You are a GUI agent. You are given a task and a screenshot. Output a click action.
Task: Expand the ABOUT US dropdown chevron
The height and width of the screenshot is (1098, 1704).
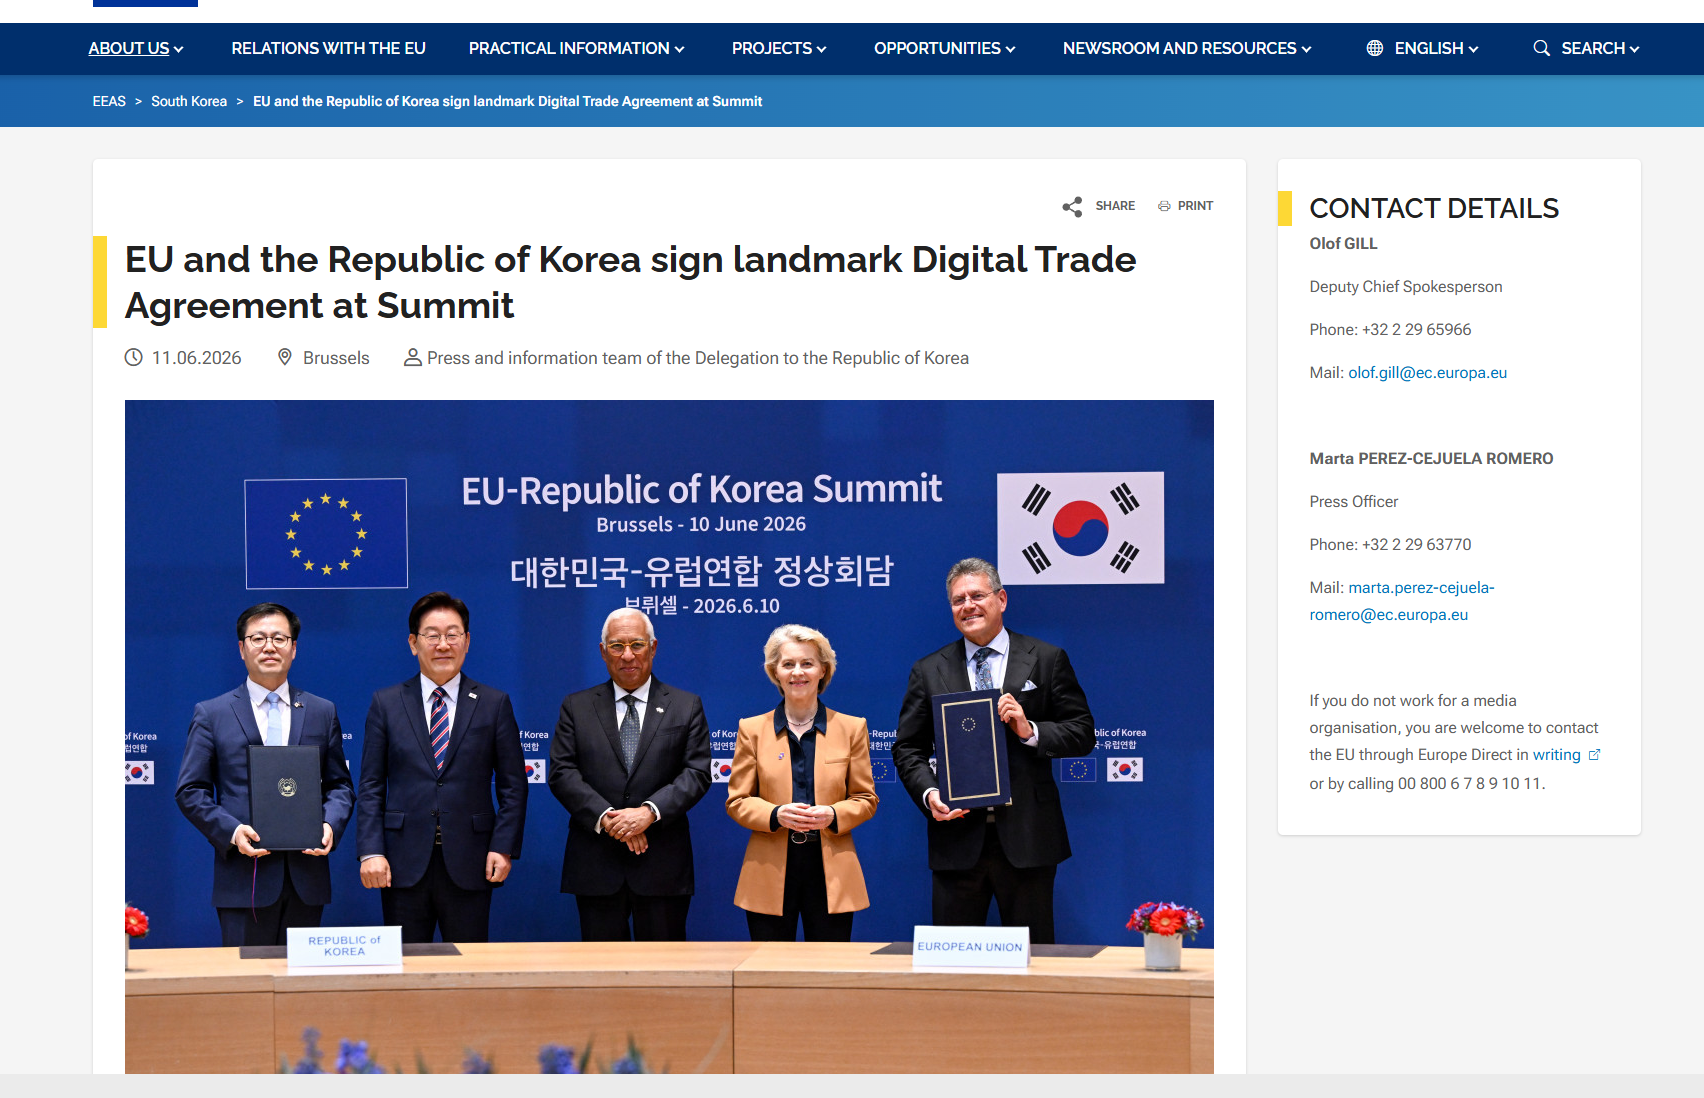coord(178,49)
